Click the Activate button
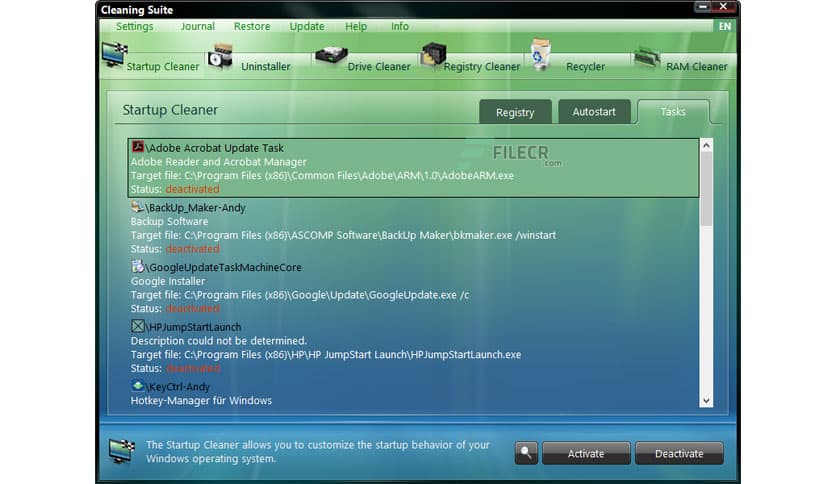The width and height of the screenshot is (836, 484). 586,454
